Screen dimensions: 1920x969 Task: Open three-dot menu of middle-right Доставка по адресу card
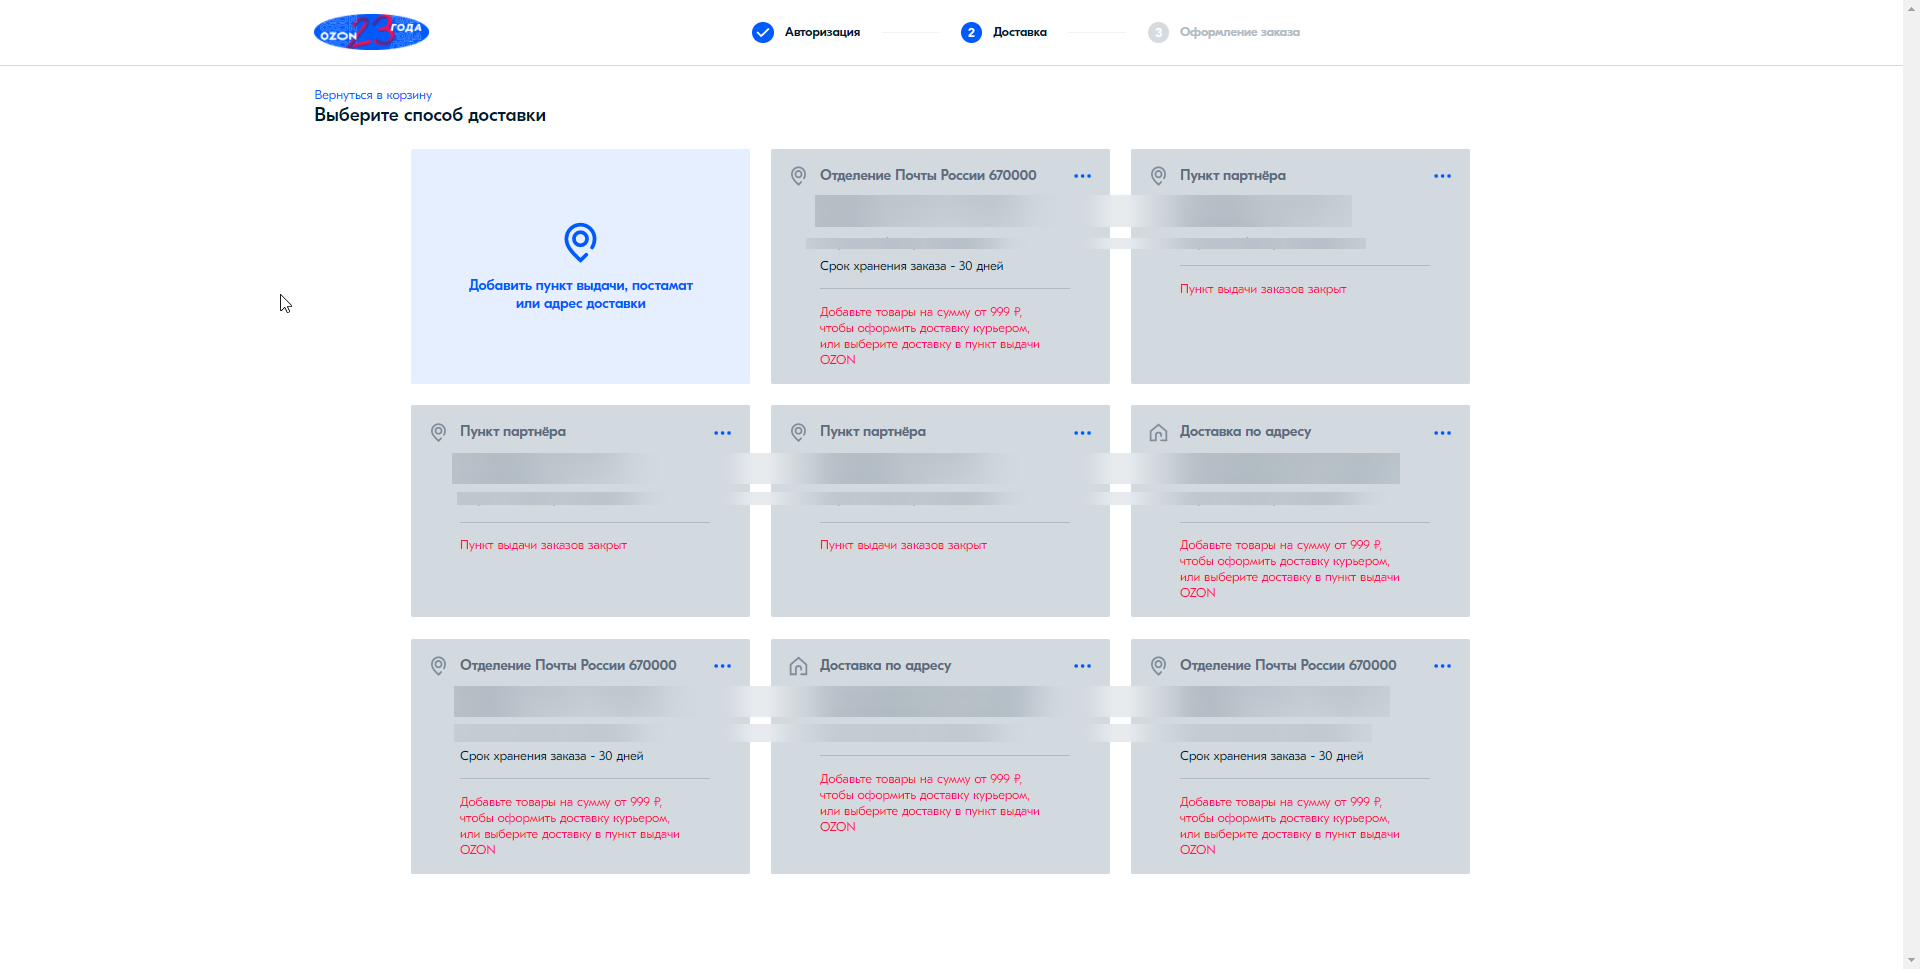click(1442, 433)
